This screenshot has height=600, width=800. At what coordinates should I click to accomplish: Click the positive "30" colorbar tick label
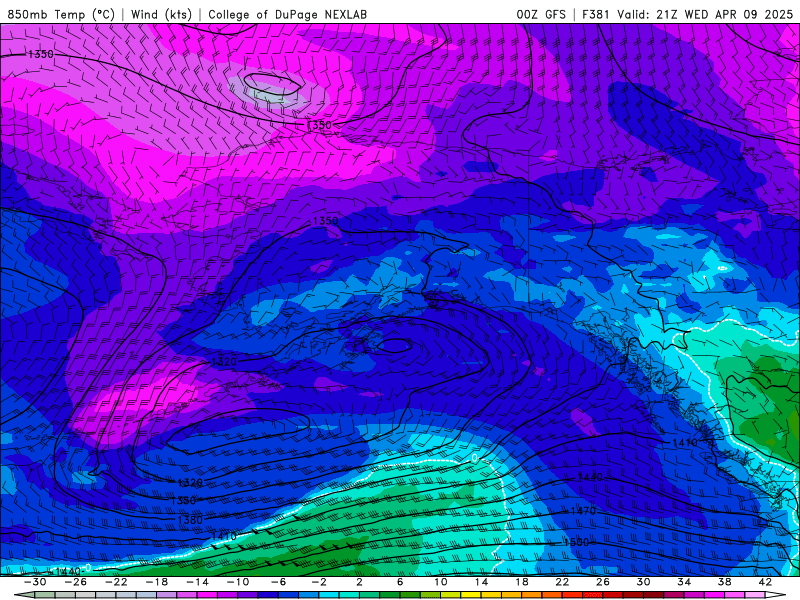(x=643, y=582)
